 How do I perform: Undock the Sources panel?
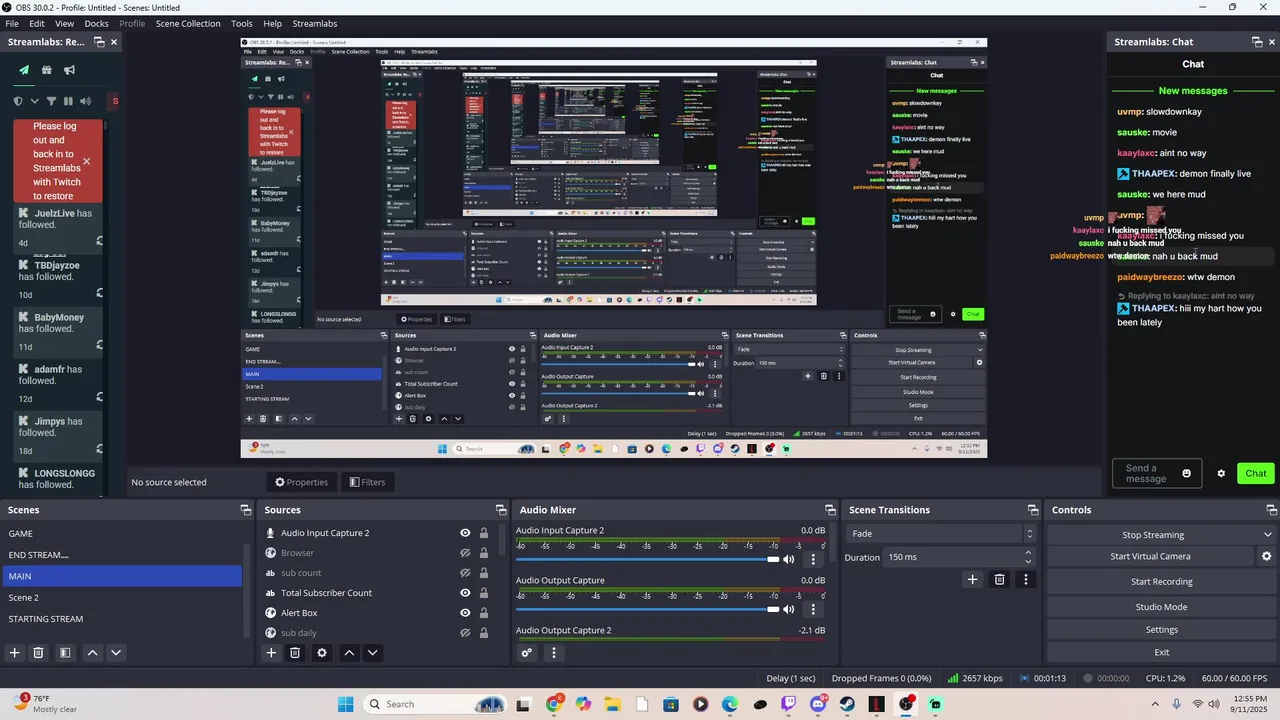click(x=501, y=510)
